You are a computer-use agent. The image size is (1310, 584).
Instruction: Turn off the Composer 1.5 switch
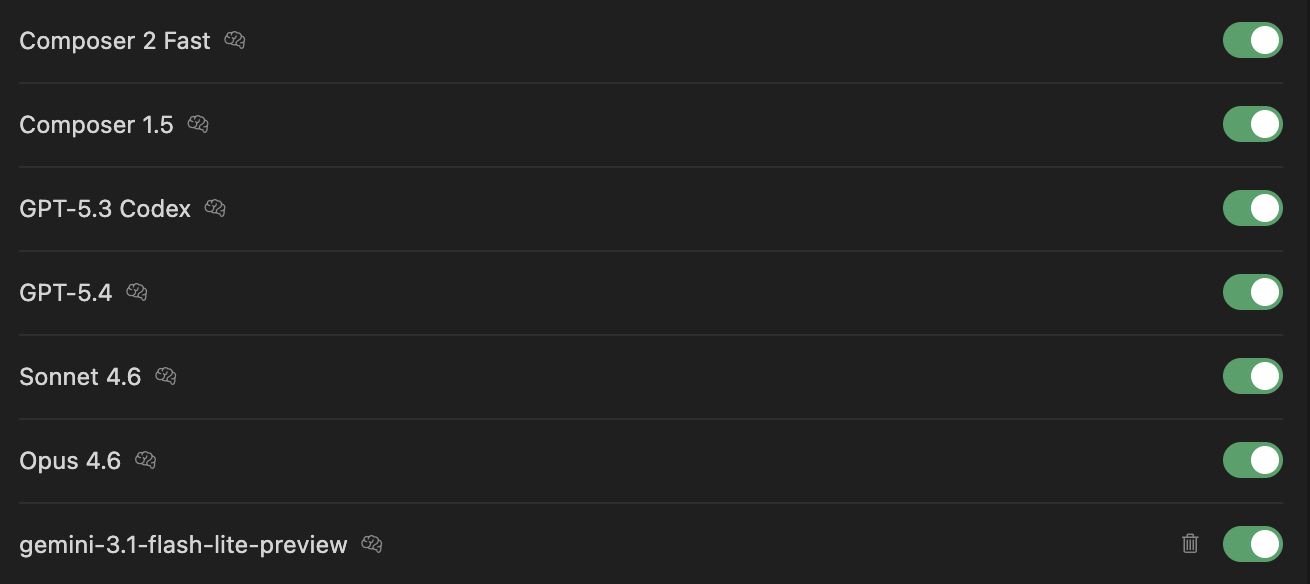(x=1252, y=125)
